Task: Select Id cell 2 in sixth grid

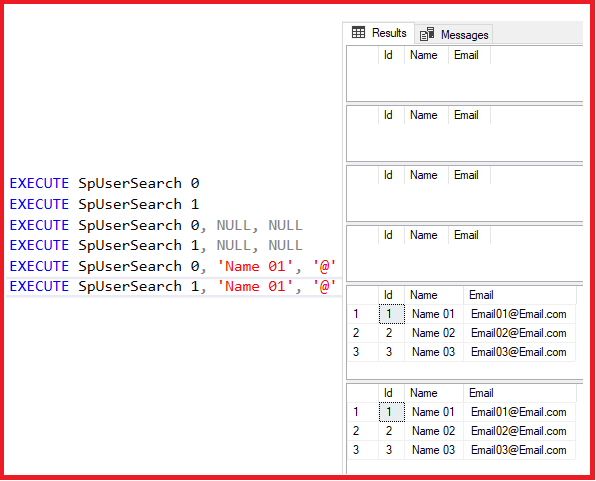Action: [x=392, y=431]
